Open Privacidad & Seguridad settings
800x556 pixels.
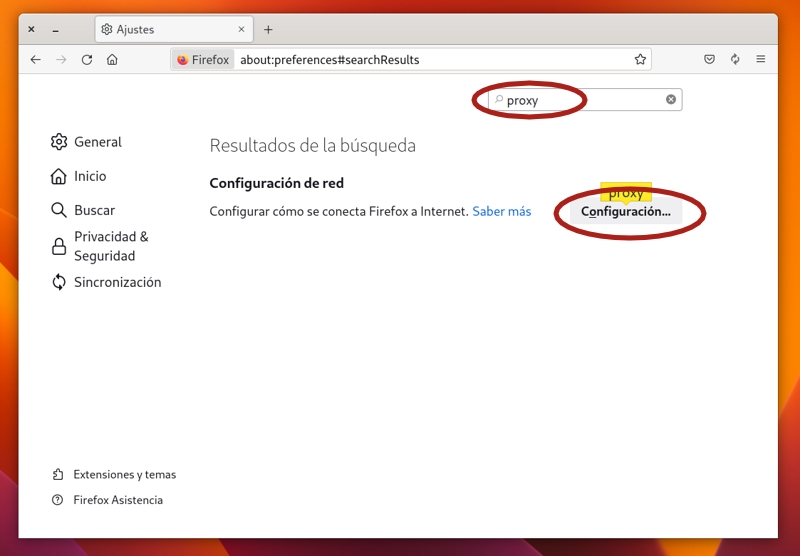coord(110,246)
